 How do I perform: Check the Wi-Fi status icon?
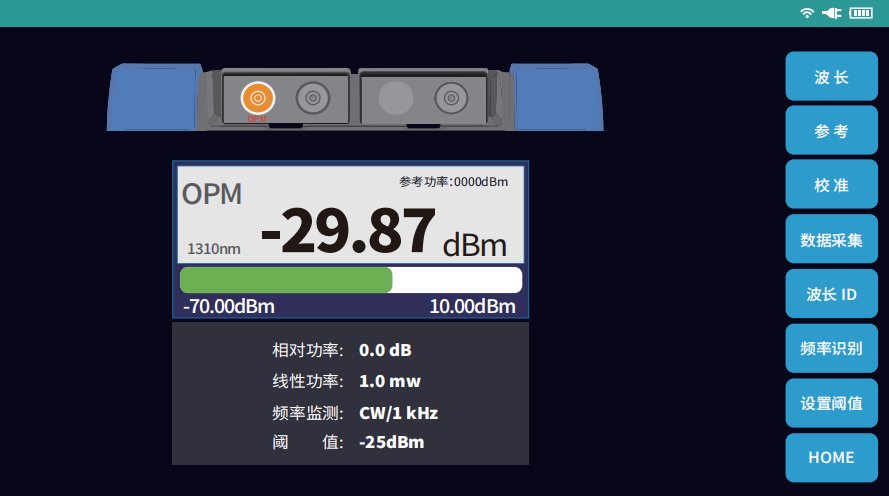807,13
